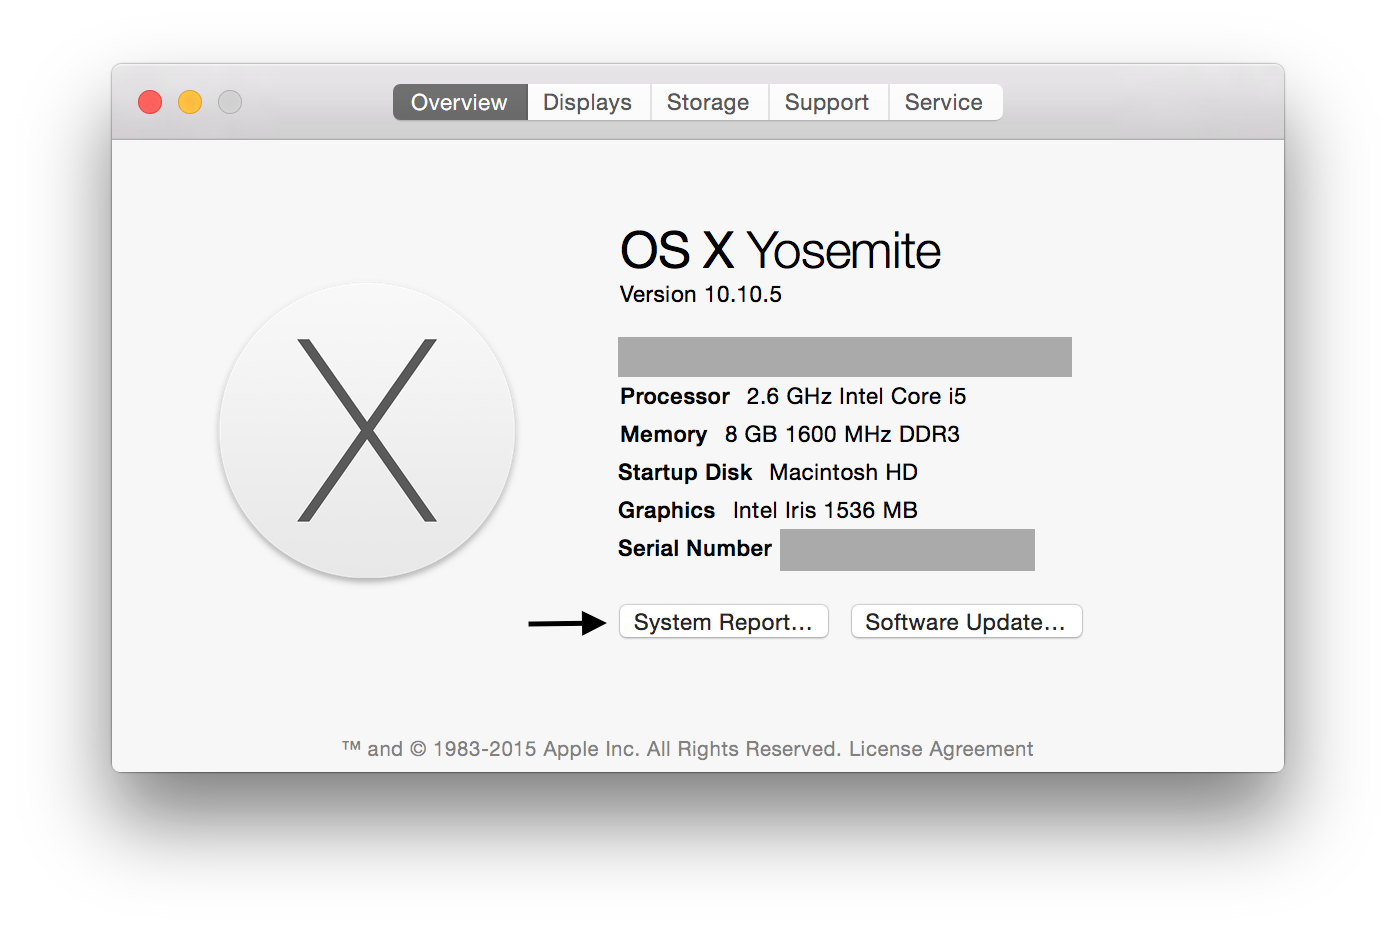Click the OS X Yosemite logo icon
This screenshot has height=932, width=1396.
pyautogui.click(x=367, y=430)
